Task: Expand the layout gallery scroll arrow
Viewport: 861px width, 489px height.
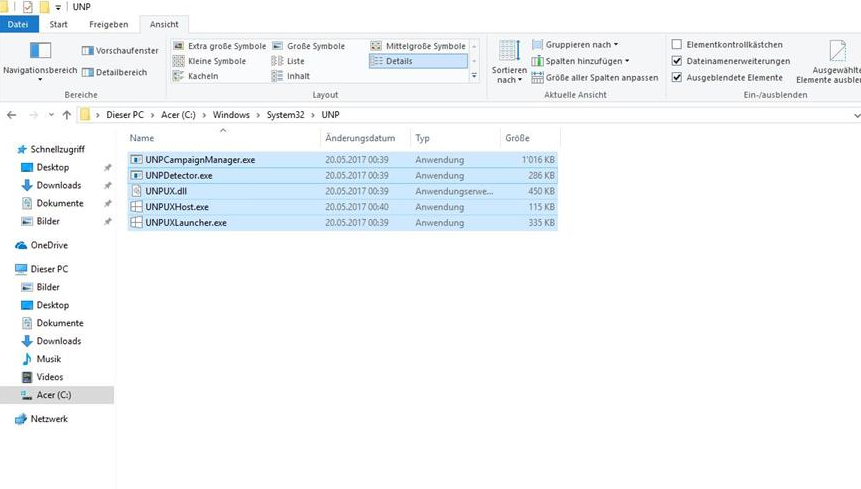Action: pyautogui.click(x=474, y=76)
